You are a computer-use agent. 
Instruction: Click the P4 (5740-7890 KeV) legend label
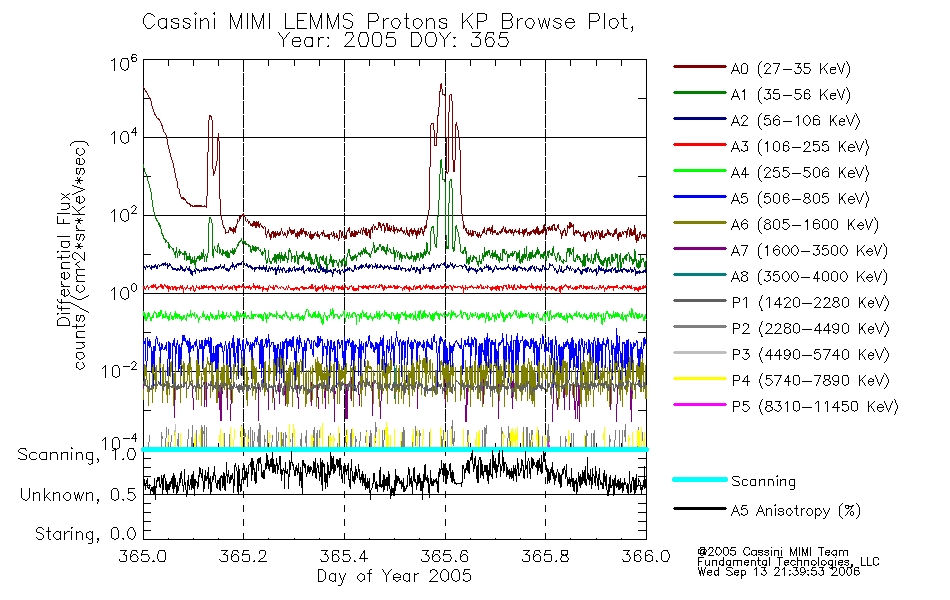tap(810, 381)
